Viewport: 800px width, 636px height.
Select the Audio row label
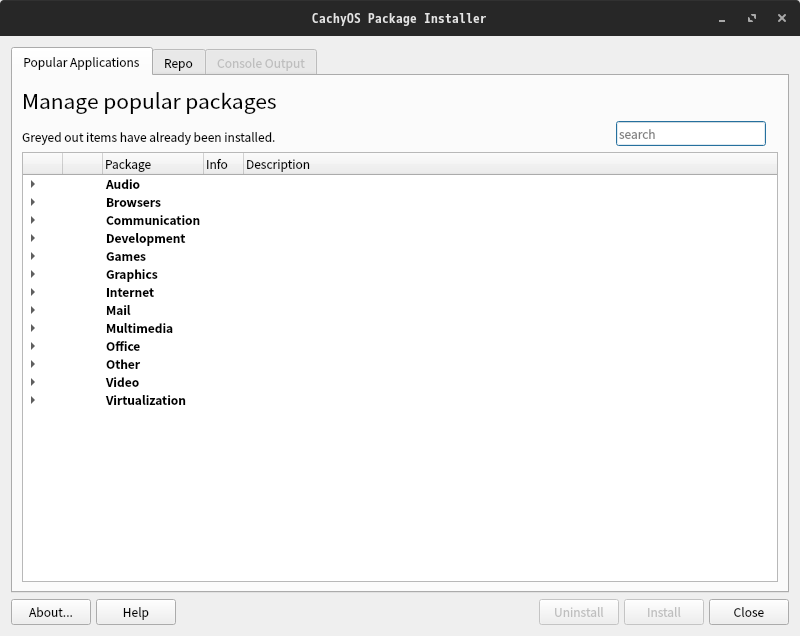pos(122,185)
